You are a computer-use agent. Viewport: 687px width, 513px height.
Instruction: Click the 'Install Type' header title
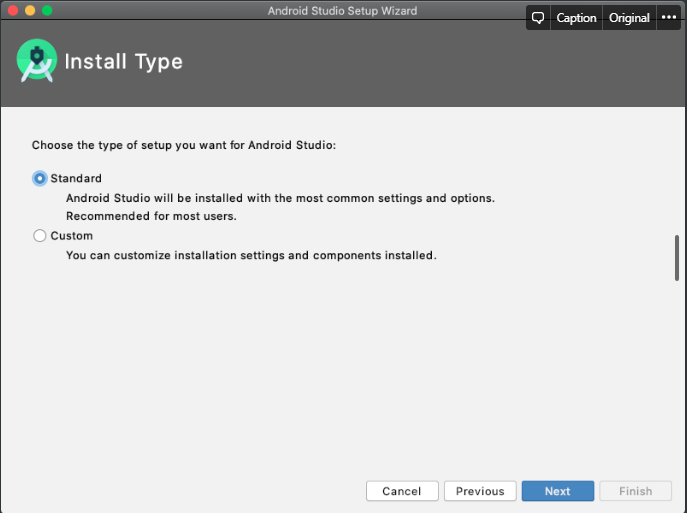point(124,61)
